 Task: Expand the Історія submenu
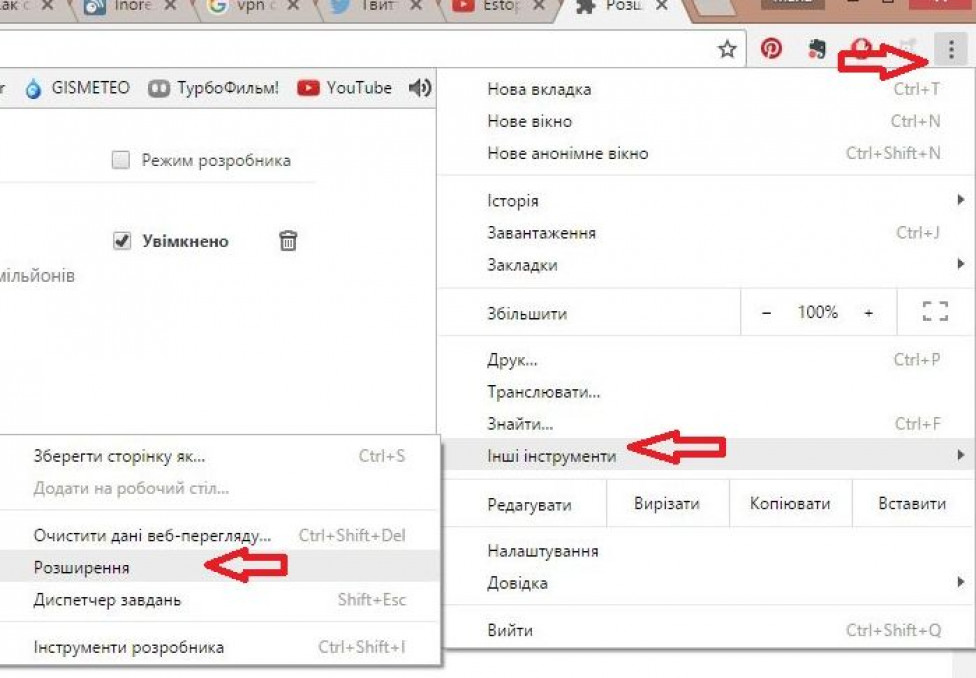(x=700, y=201)
